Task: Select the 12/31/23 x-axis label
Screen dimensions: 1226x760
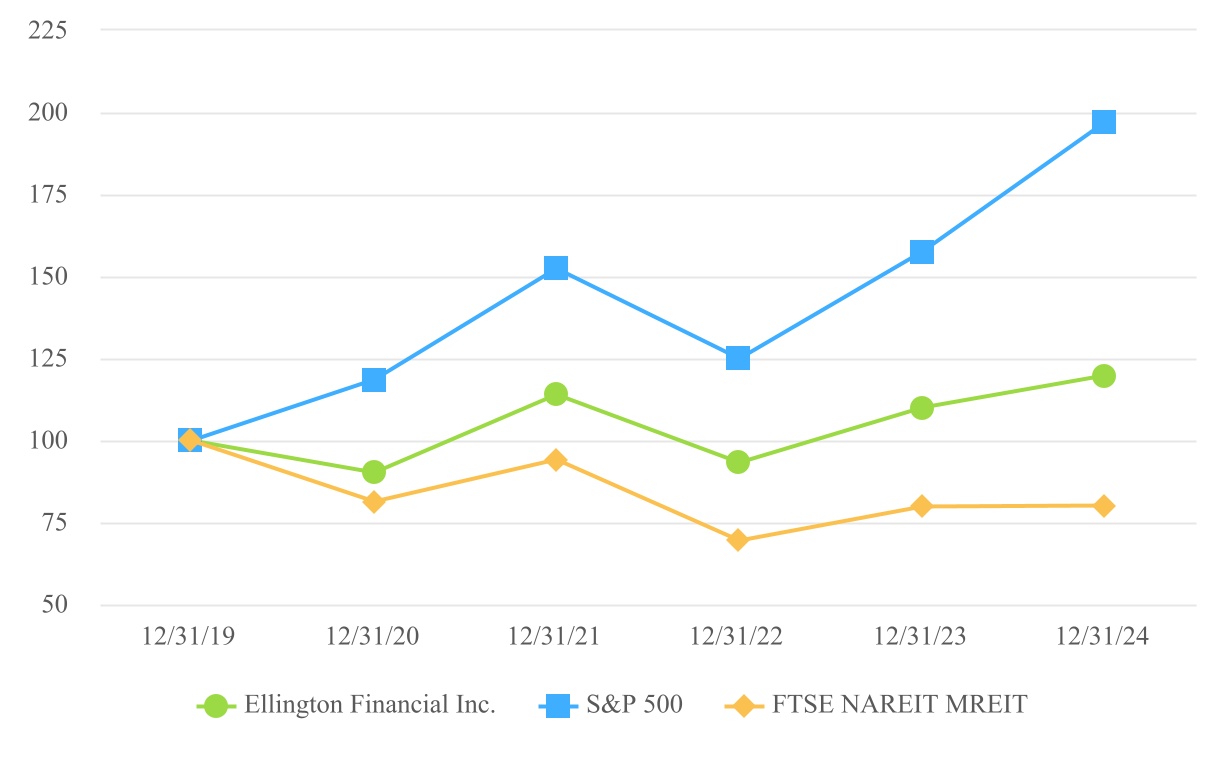Action: point(921,637)
